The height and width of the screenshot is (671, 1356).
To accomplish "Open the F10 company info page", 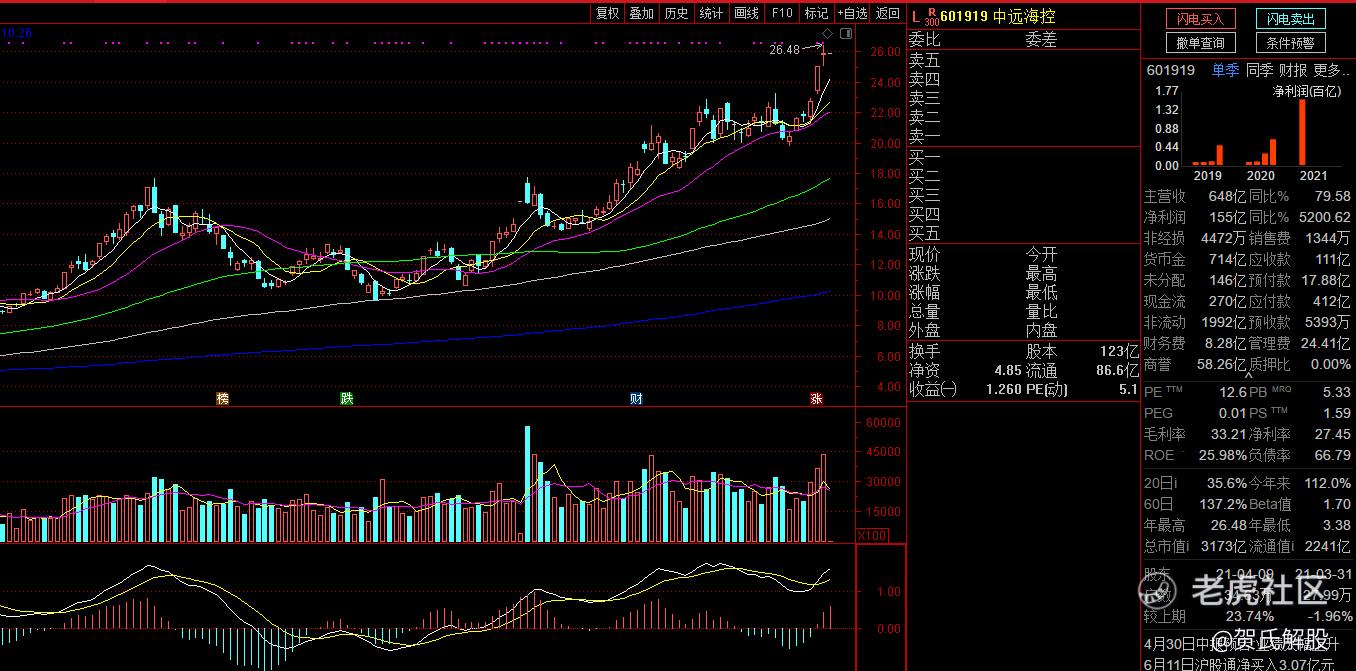I will click(782, 13).
